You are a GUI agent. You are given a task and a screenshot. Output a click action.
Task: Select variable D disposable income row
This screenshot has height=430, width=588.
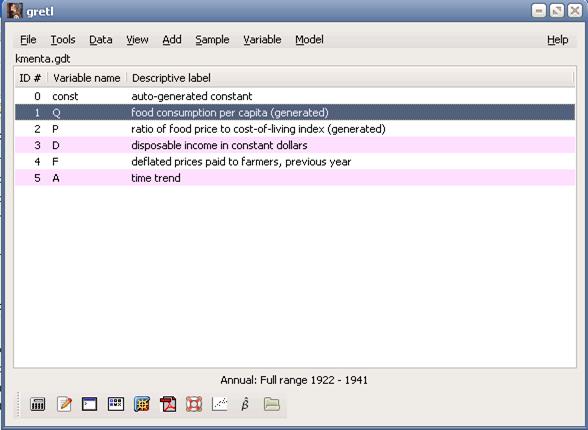[295, 145]
